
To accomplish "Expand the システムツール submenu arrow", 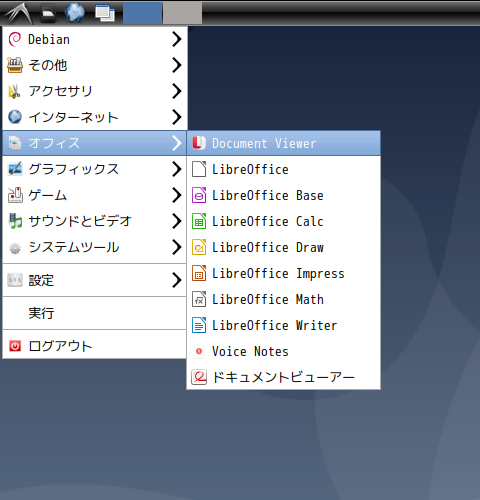I will tap(177, 247).
